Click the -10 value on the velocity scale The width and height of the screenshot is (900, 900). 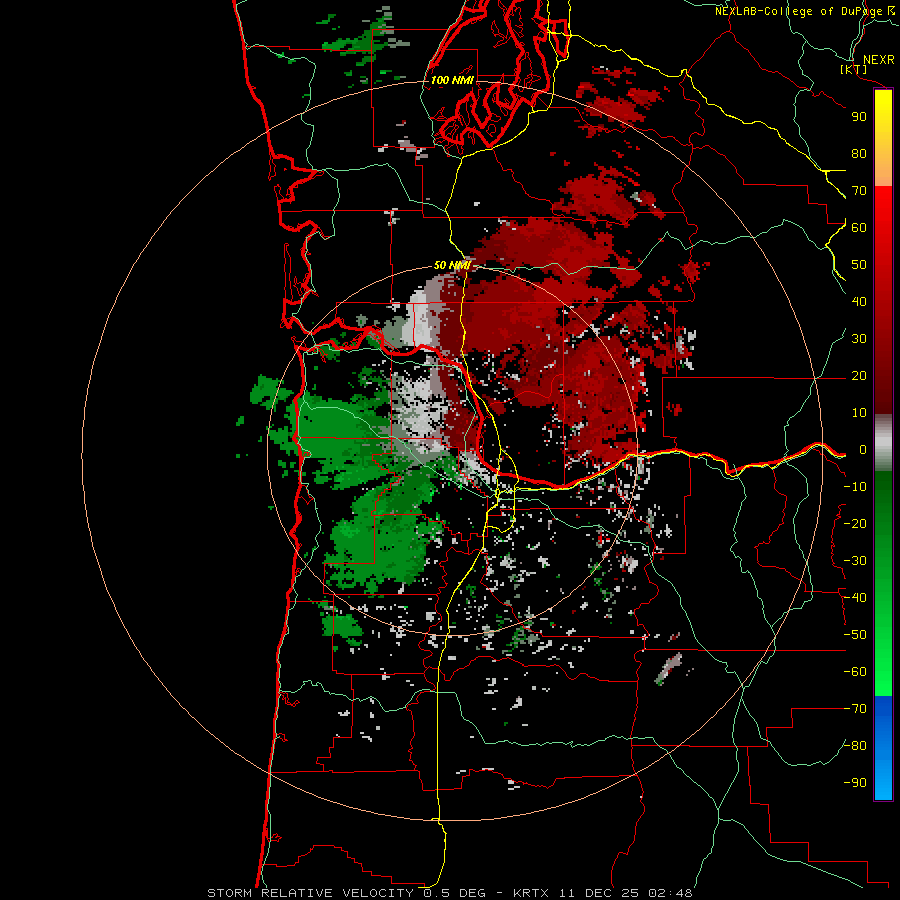click(x=855, y=487)
